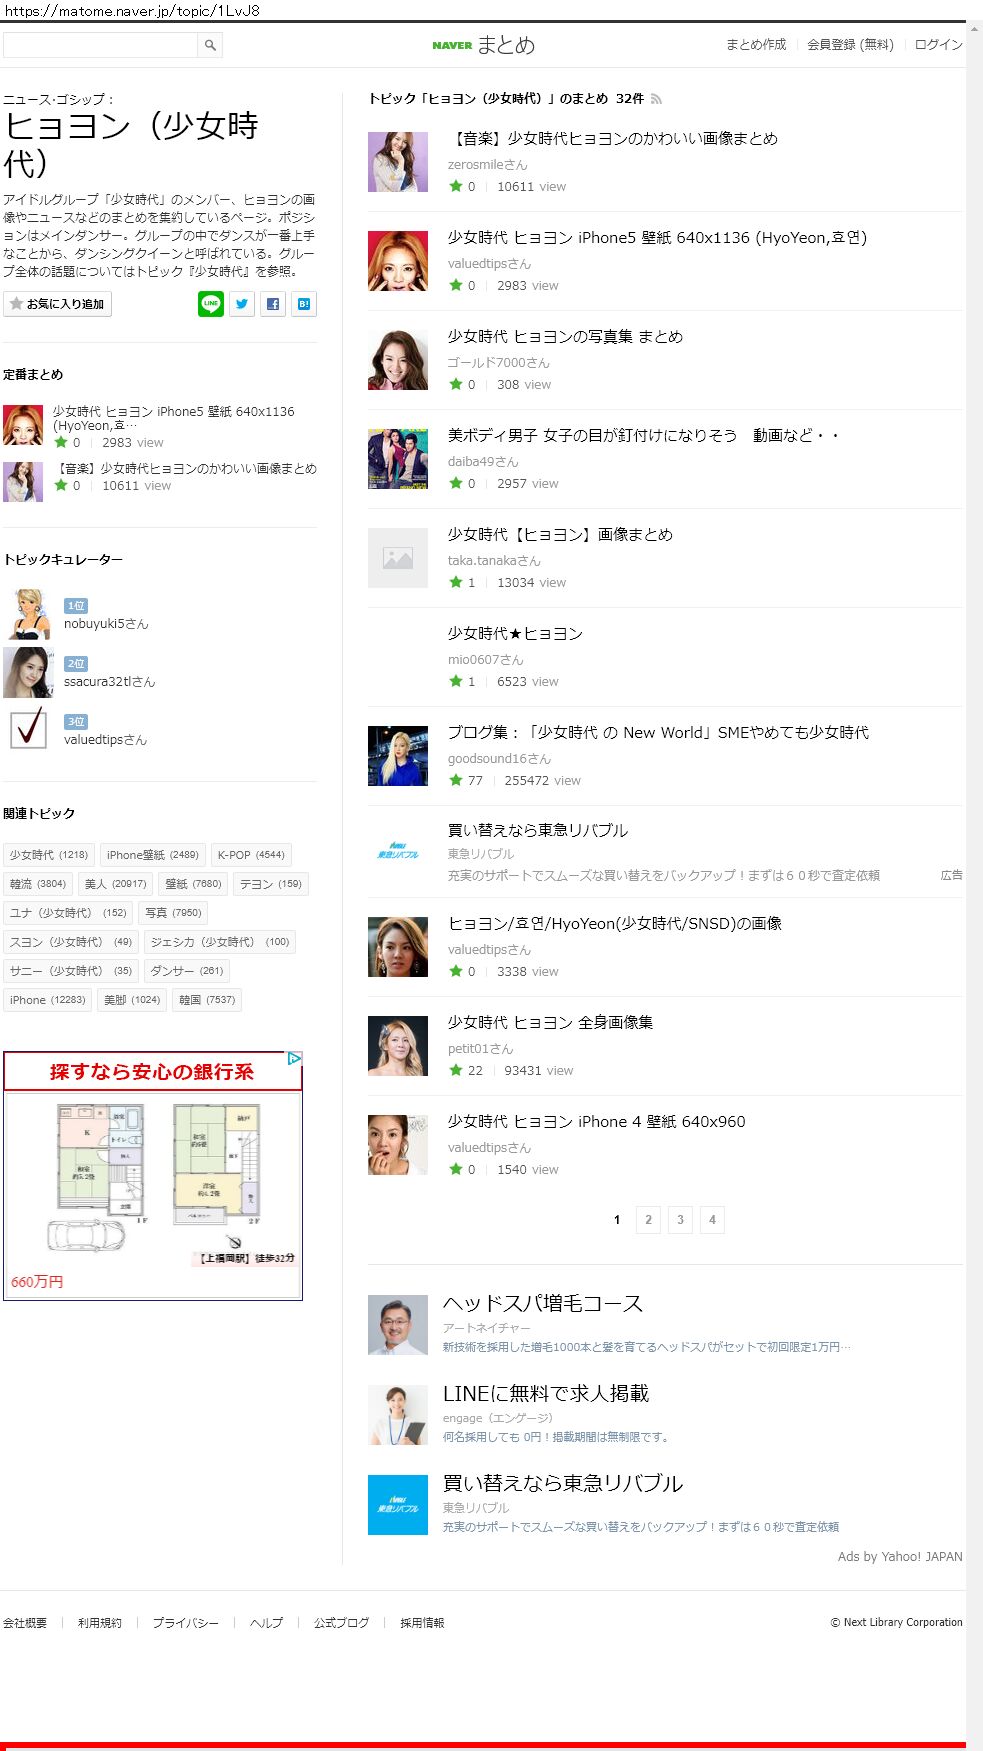
Task: Open the RSS feed icon
Action: coord(657,99)
